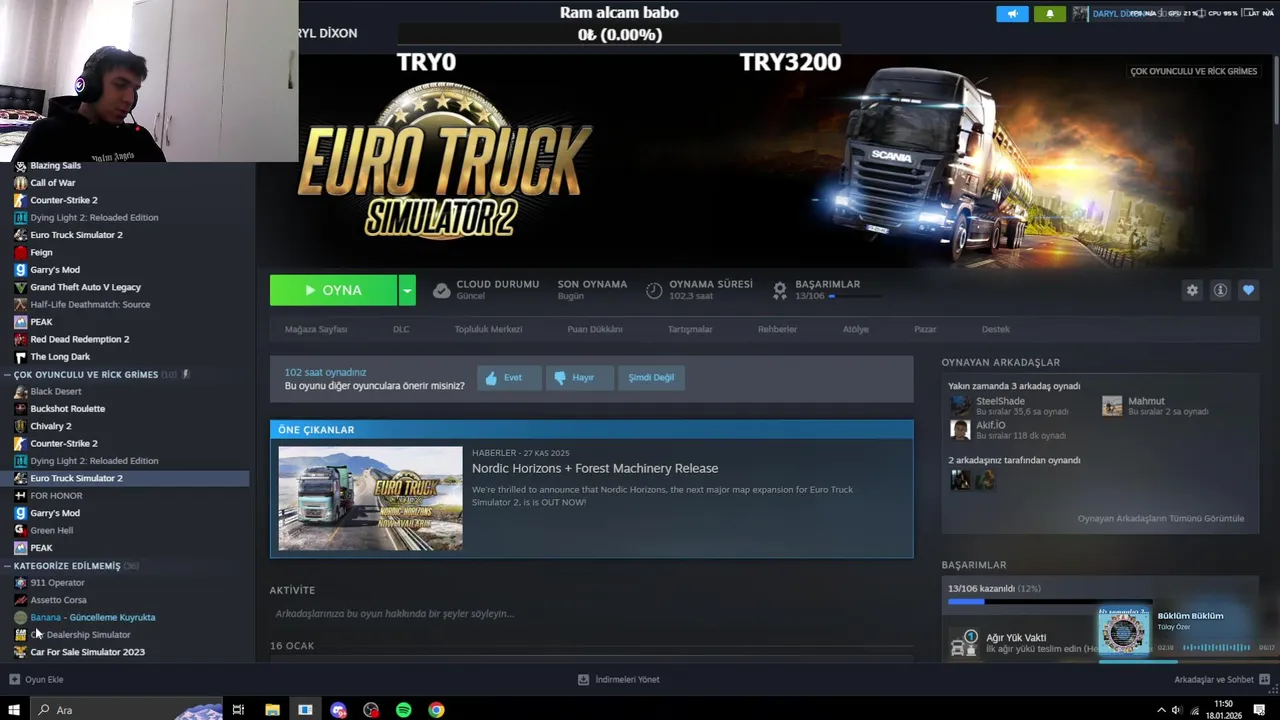
Task: Click the Black Desert game icon
Action: coord(20,391)
